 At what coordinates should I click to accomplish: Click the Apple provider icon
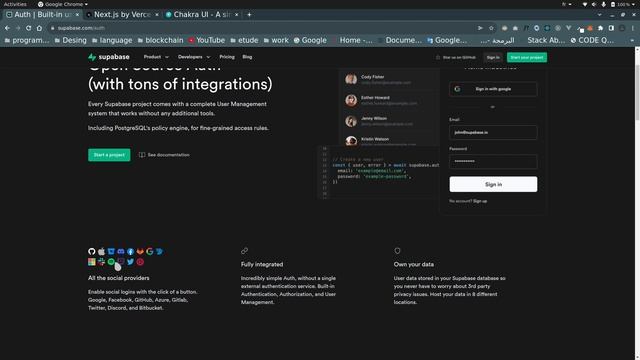pyautogui.click(x=101, y=251)
